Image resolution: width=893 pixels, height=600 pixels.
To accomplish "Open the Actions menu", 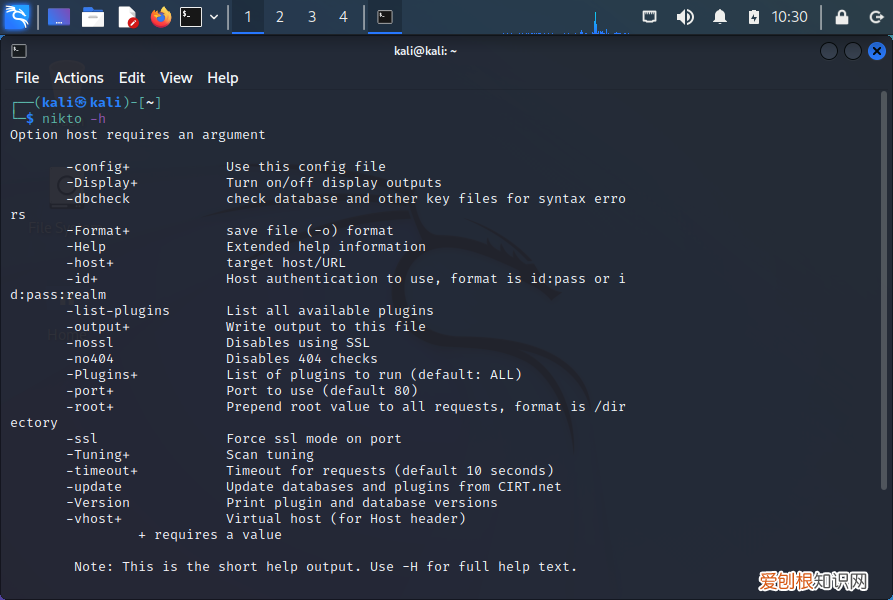I will click(x=79, y=78).
